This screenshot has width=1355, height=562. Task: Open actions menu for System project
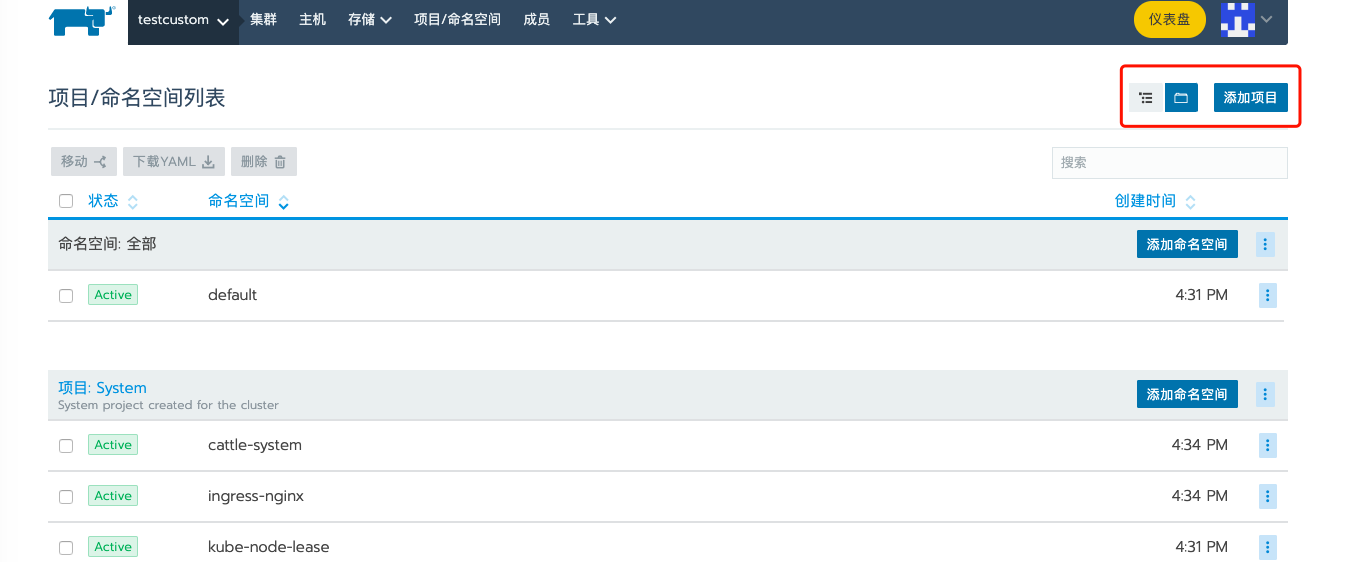pos(1265,394)
